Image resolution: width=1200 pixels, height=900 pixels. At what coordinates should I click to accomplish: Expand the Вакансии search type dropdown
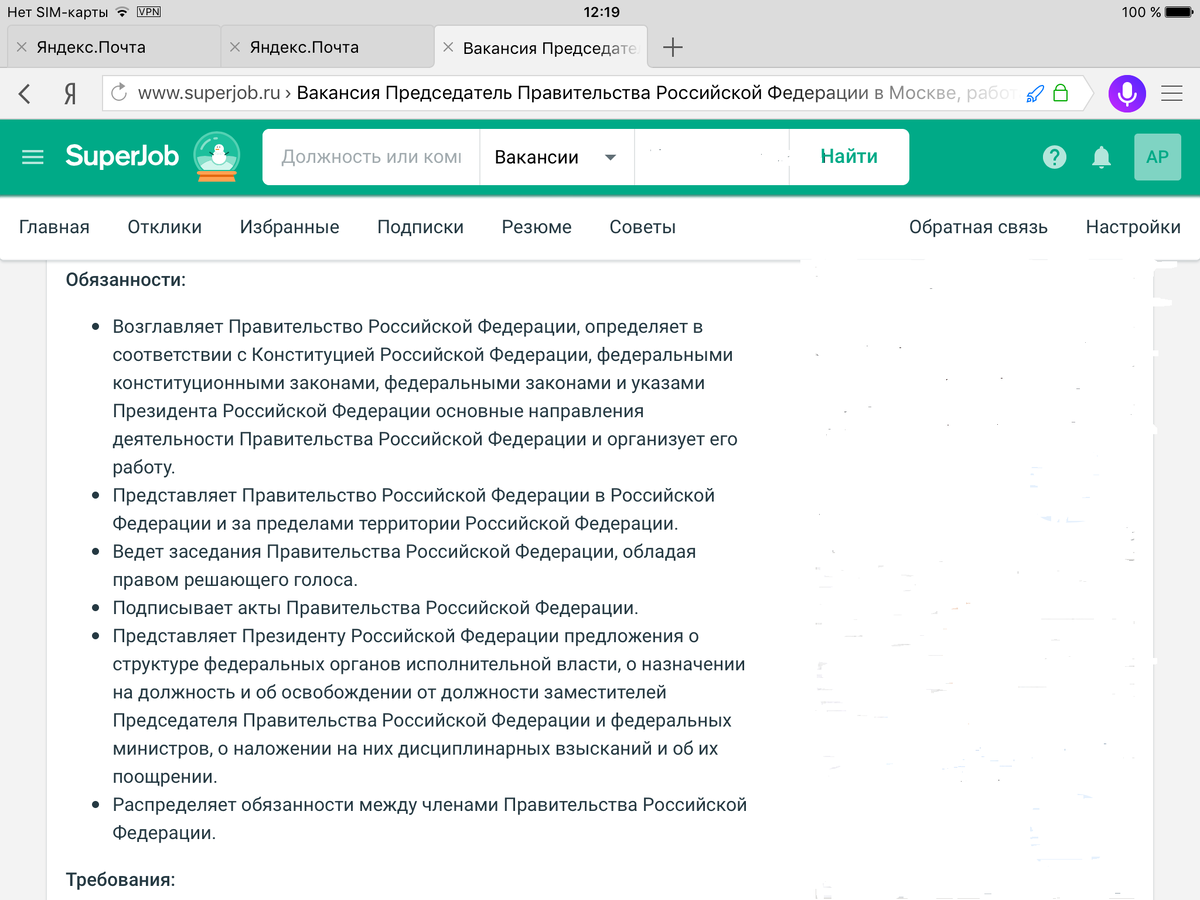(x=557, y=157)
